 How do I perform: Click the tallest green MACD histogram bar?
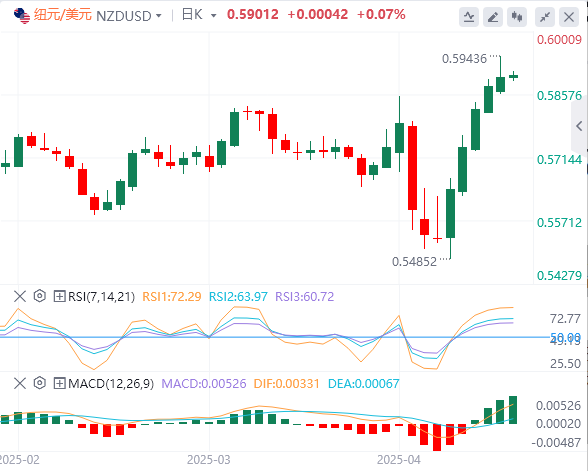tap(513, 410)
